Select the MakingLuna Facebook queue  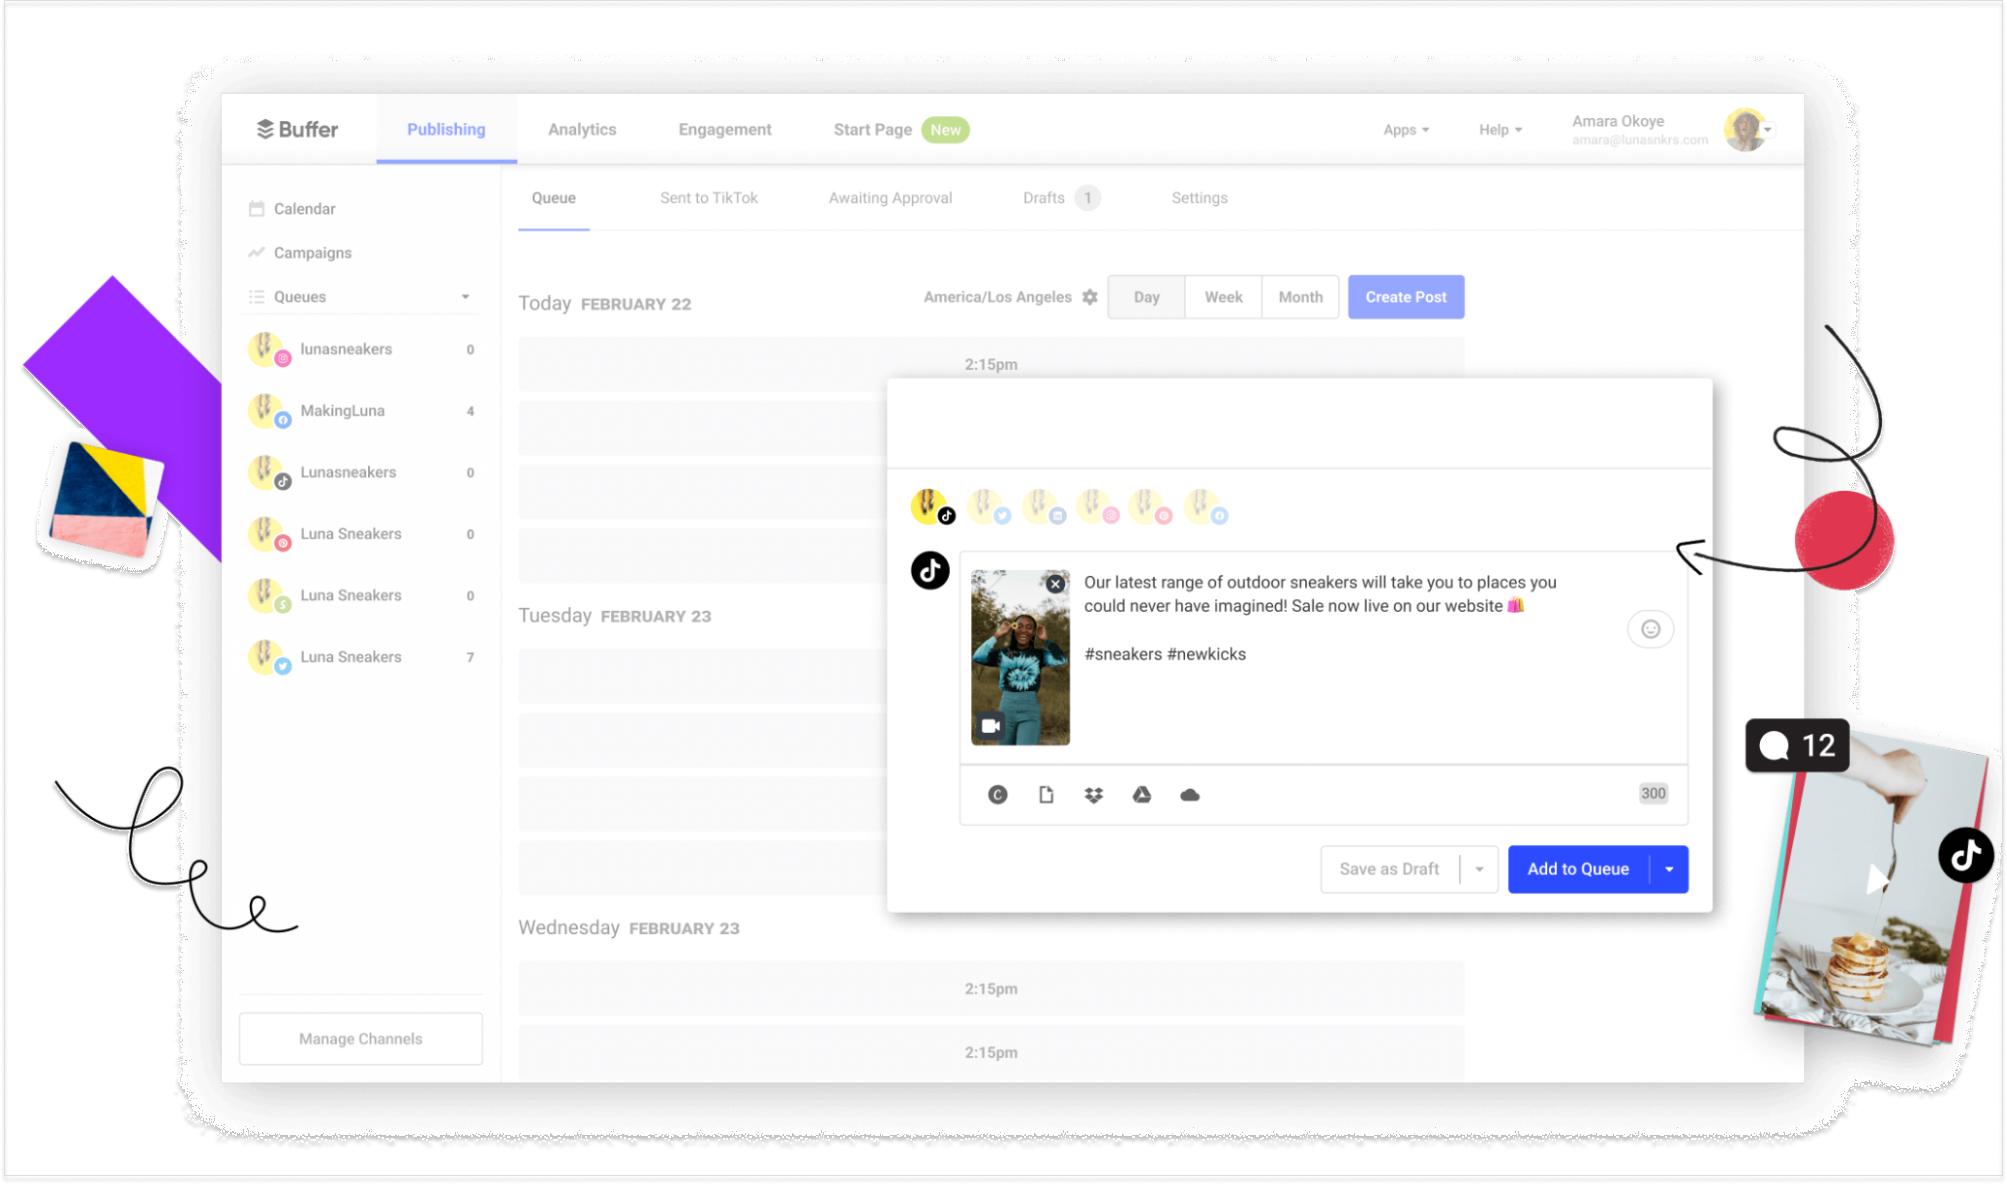click(x=361, y=411)
